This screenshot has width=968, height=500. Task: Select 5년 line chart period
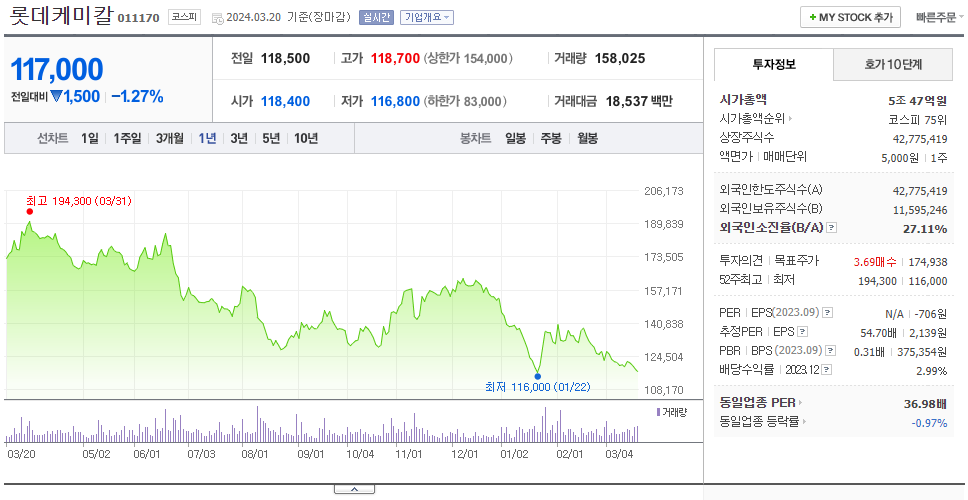(271, 138)
